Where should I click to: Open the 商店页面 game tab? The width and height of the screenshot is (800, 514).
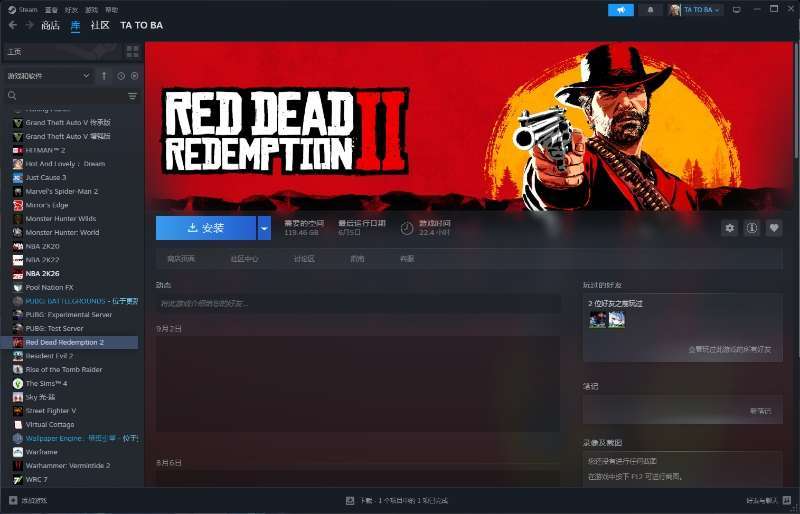tap(181, 259)
